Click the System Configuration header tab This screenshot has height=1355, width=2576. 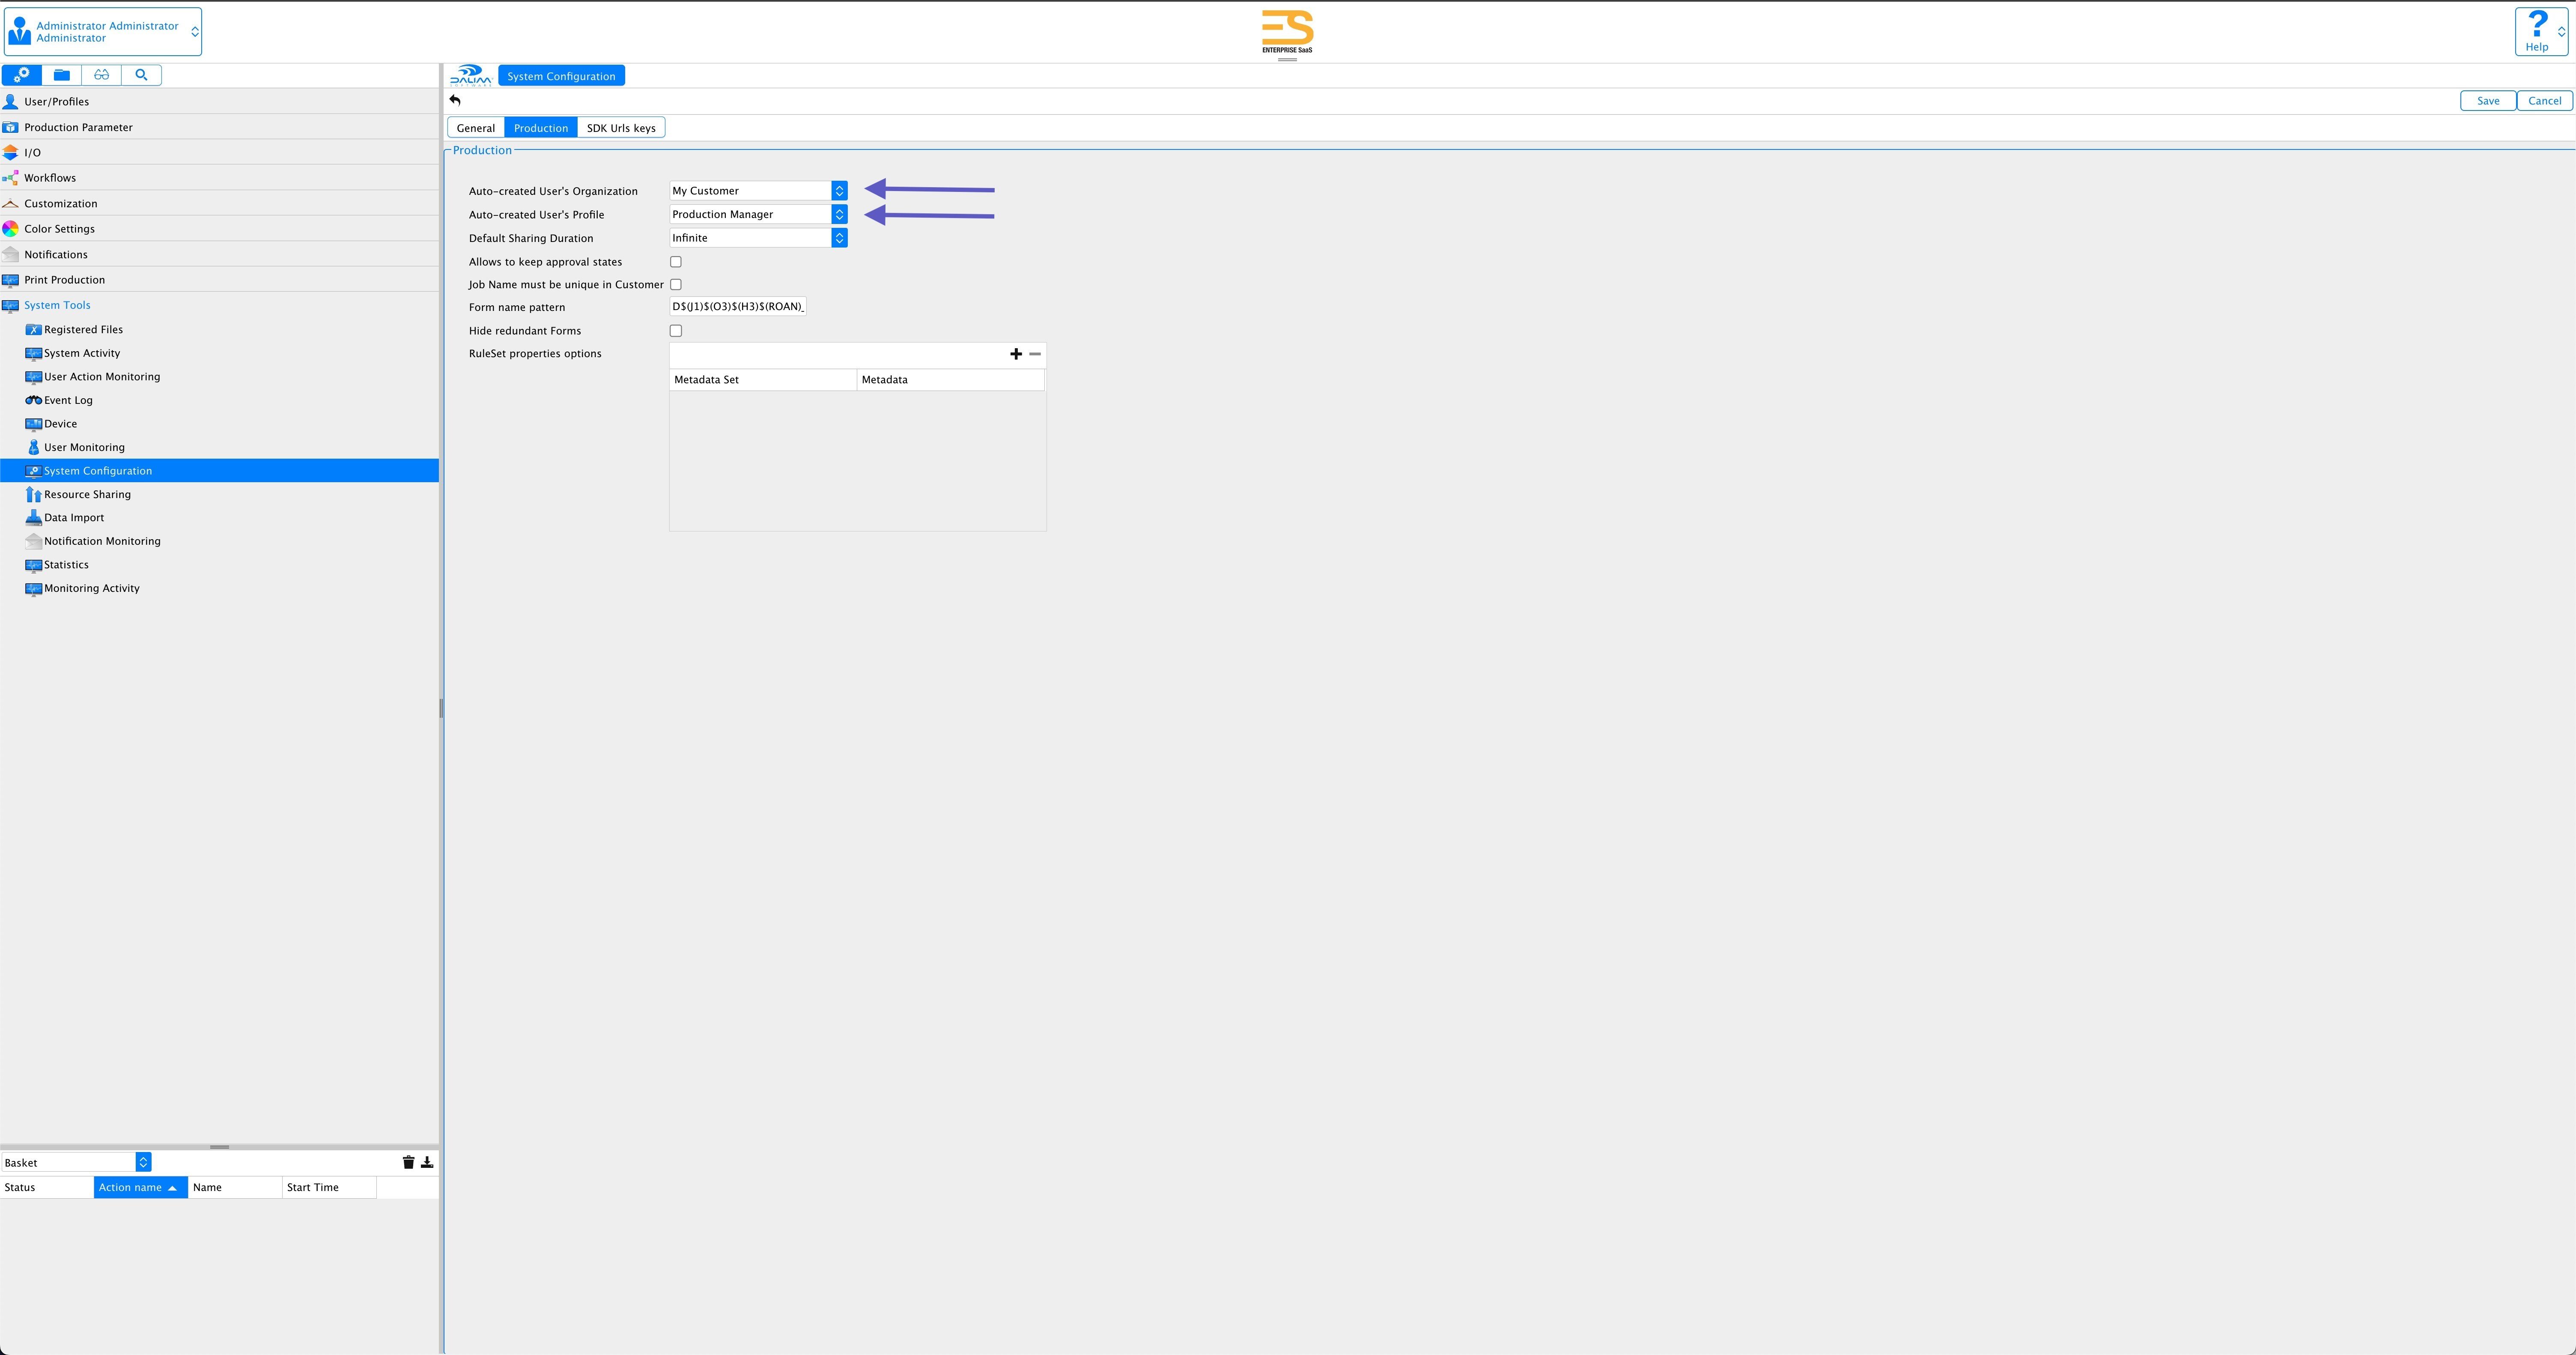click(x=561, y=76)
